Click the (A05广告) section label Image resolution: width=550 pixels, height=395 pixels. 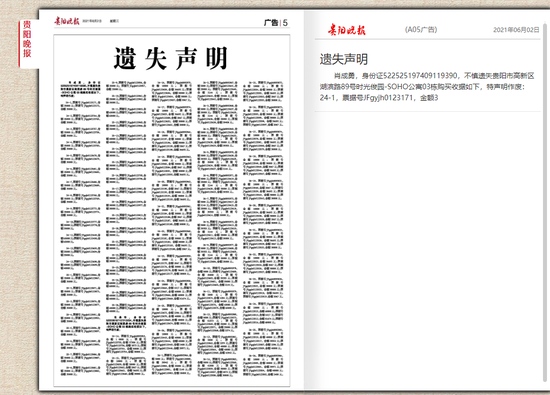[x=421, y=30]
